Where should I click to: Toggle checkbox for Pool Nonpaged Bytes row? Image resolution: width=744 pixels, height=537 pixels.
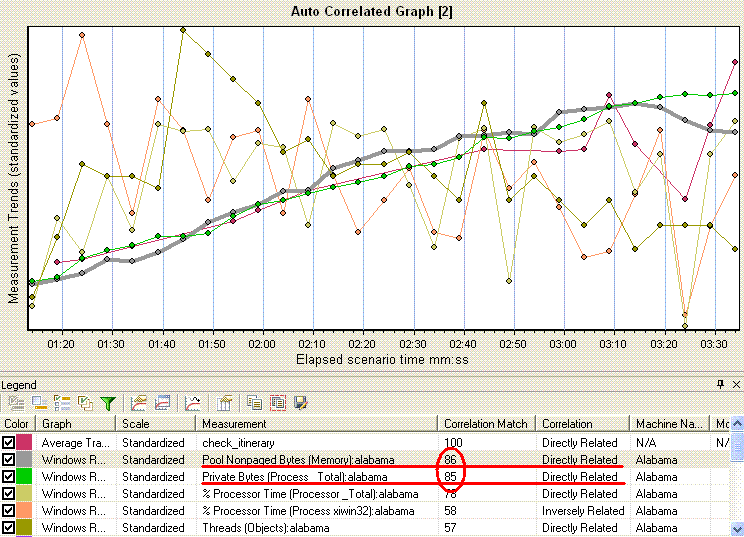[9, 459]
